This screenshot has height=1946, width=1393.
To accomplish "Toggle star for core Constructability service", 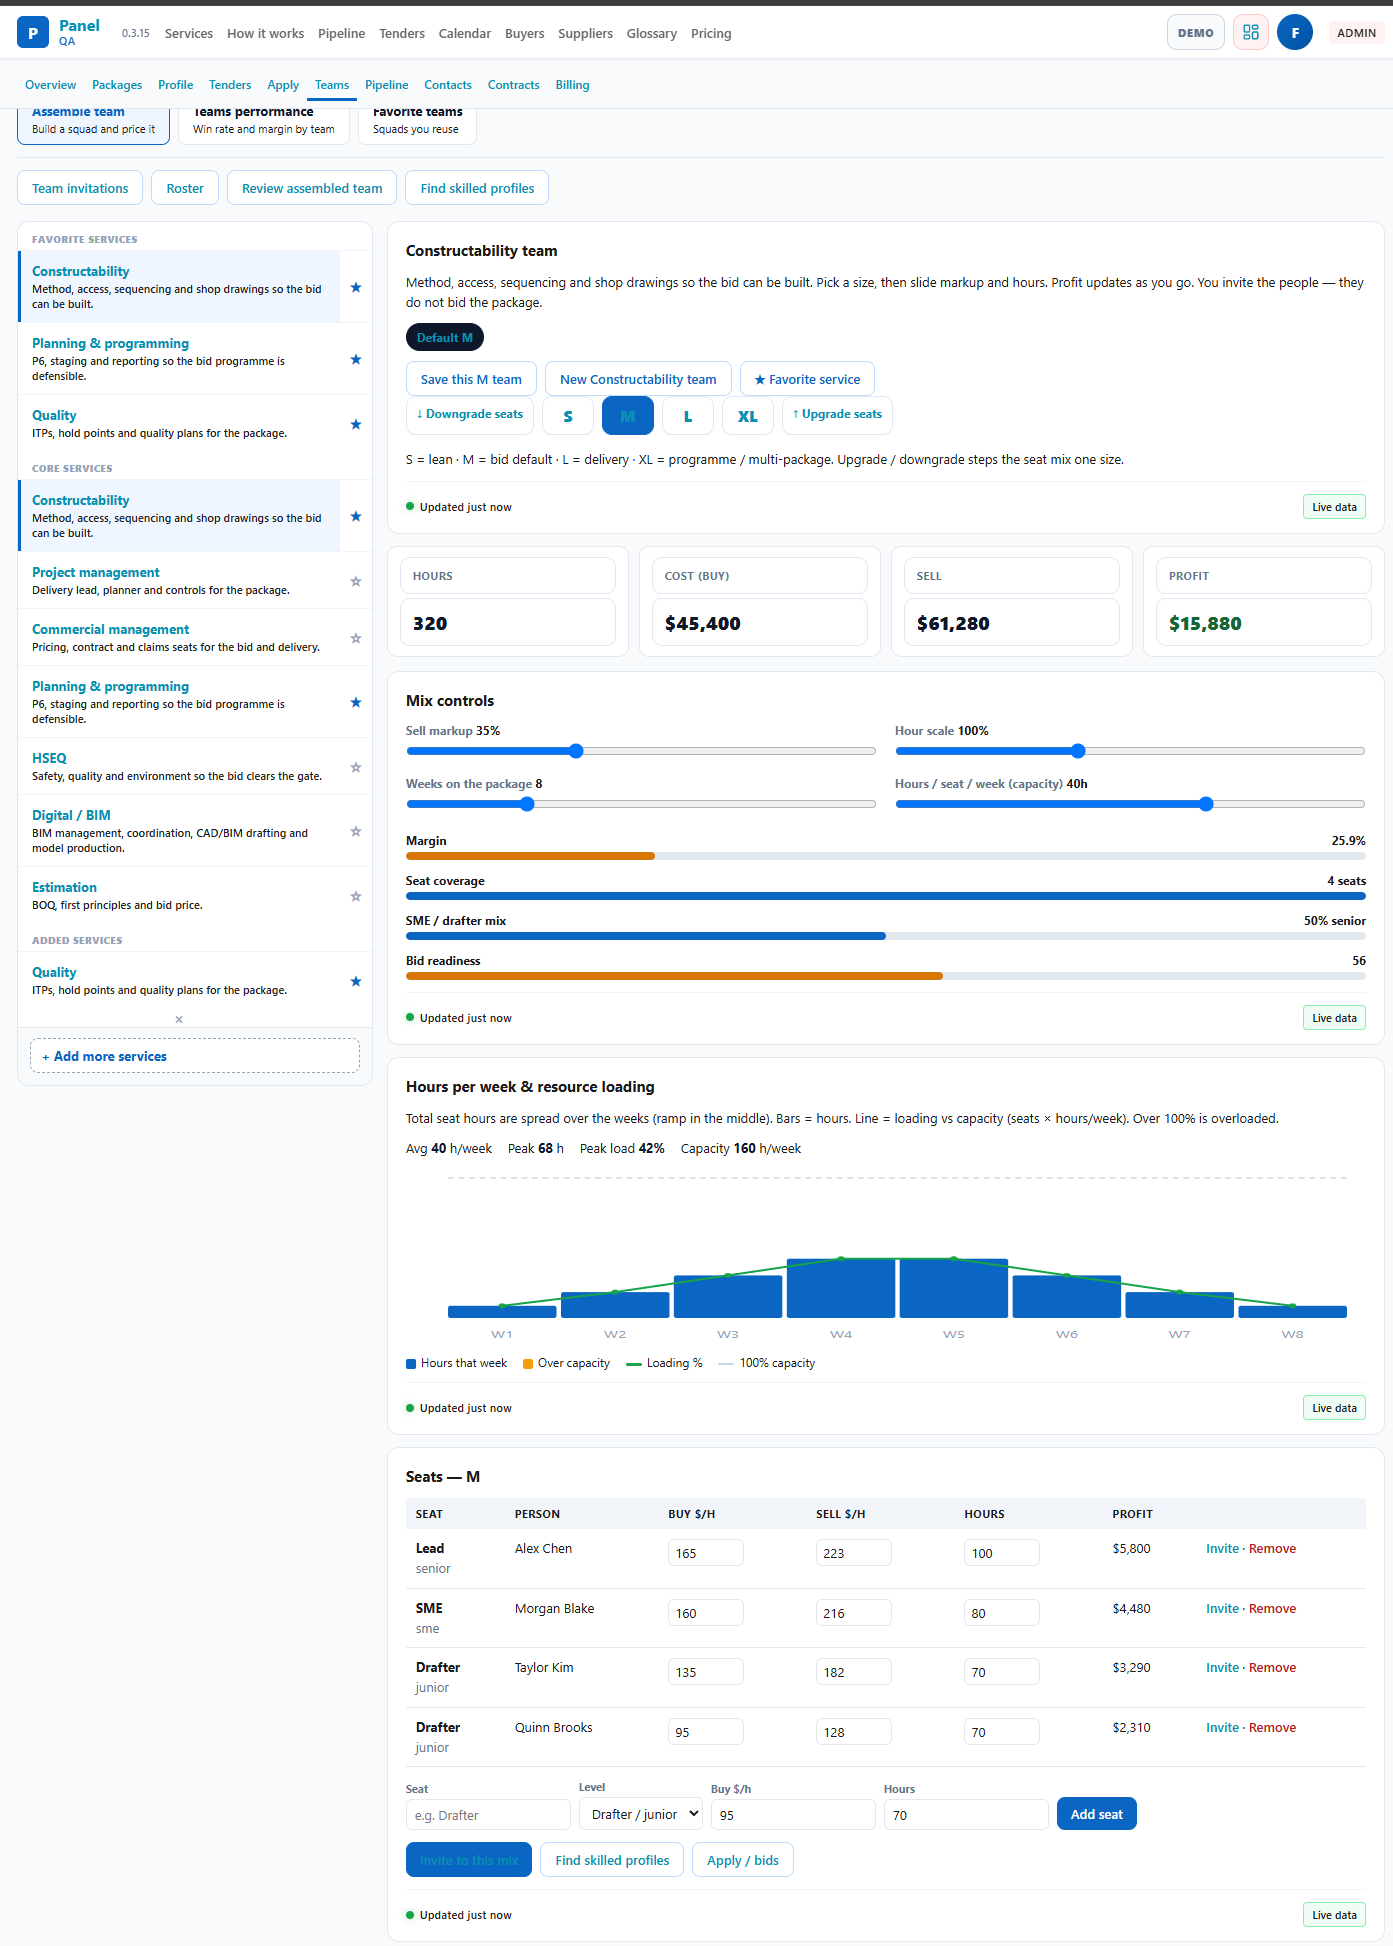I will click(x=356, y=516).
